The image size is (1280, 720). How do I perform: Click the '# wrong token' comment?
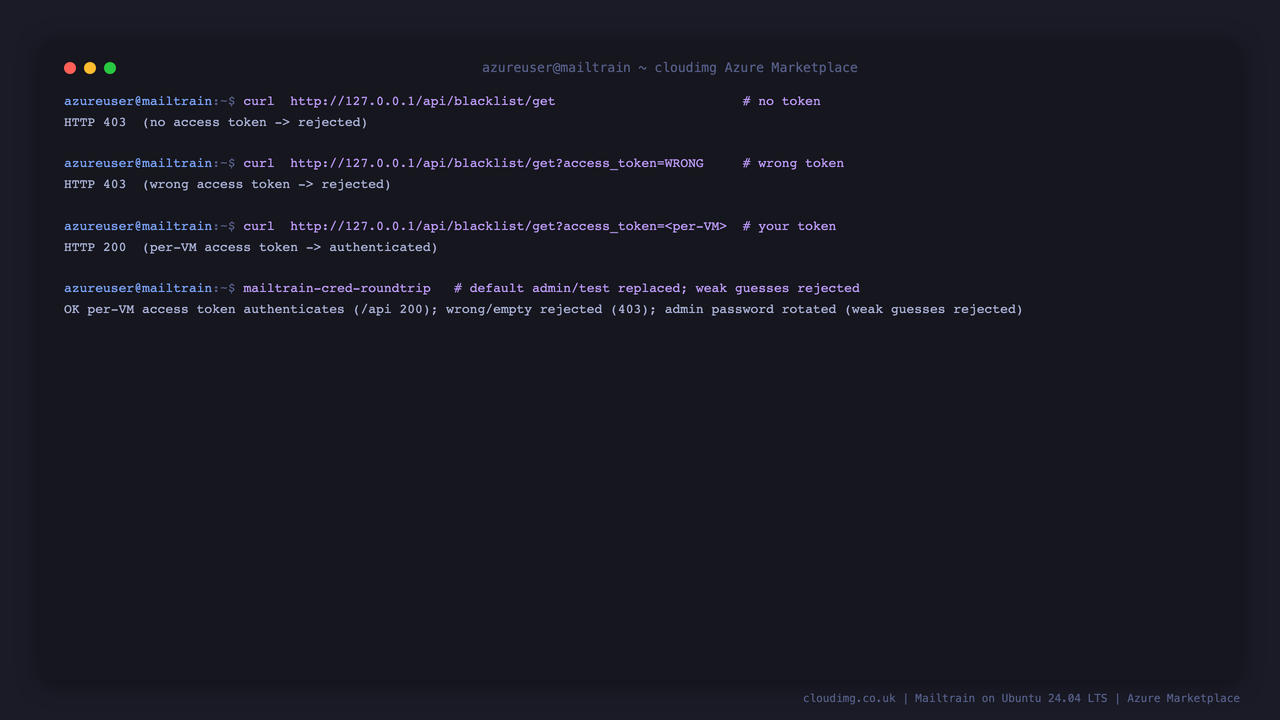coord(793,163)
